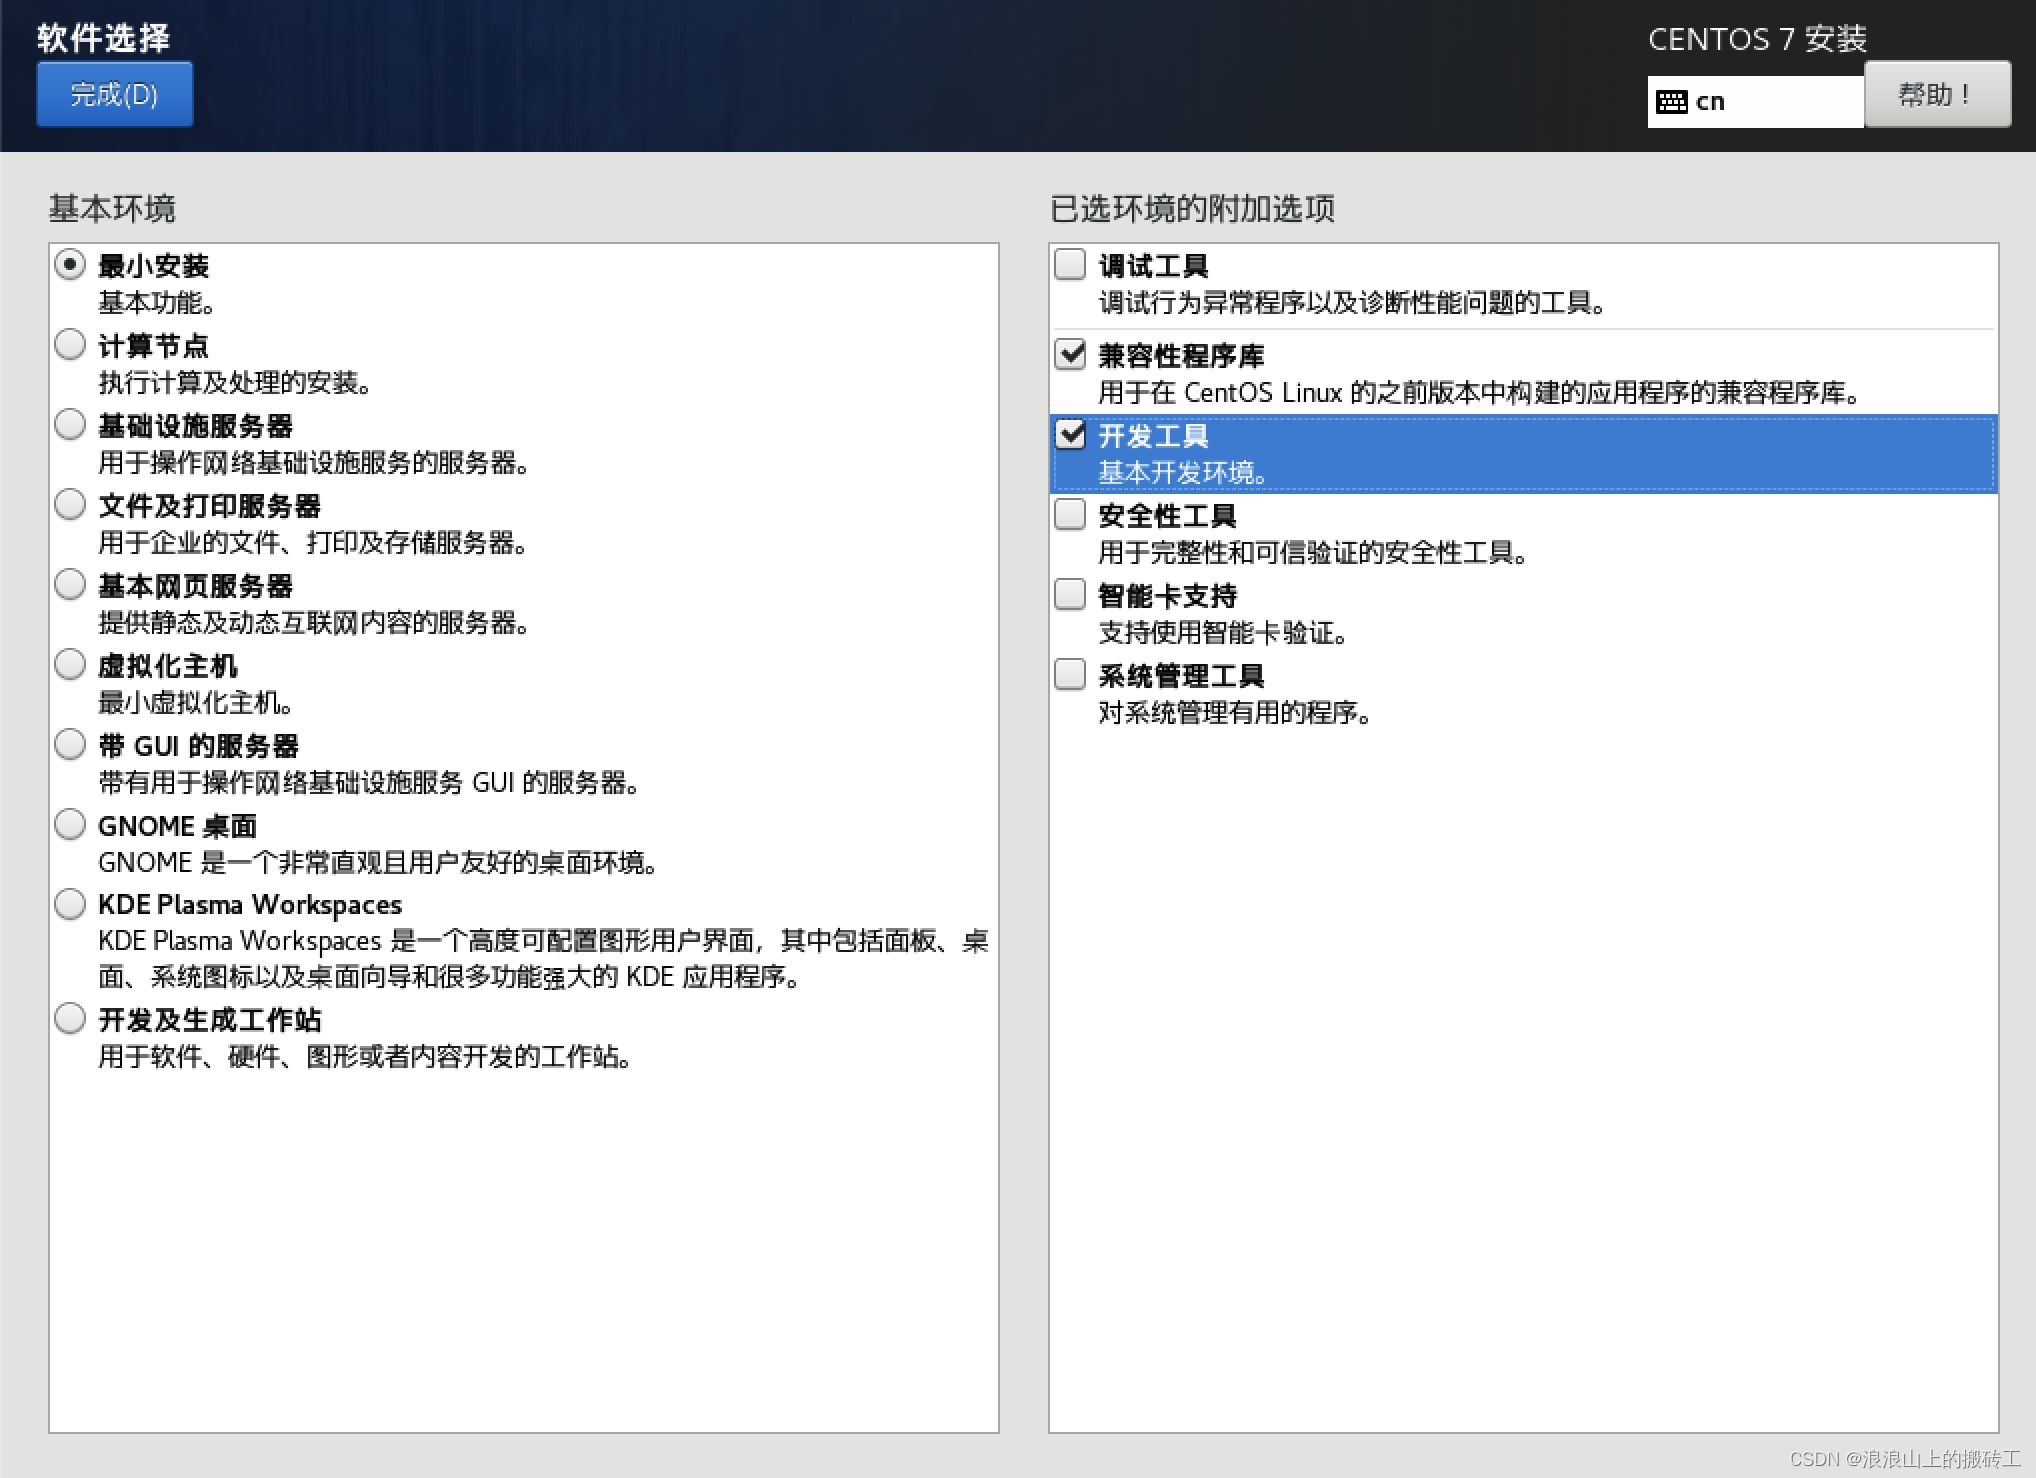Select 文件及打印服务器 environment
The height and width of the screenshot is (1478, 2036).
(70, 505)
